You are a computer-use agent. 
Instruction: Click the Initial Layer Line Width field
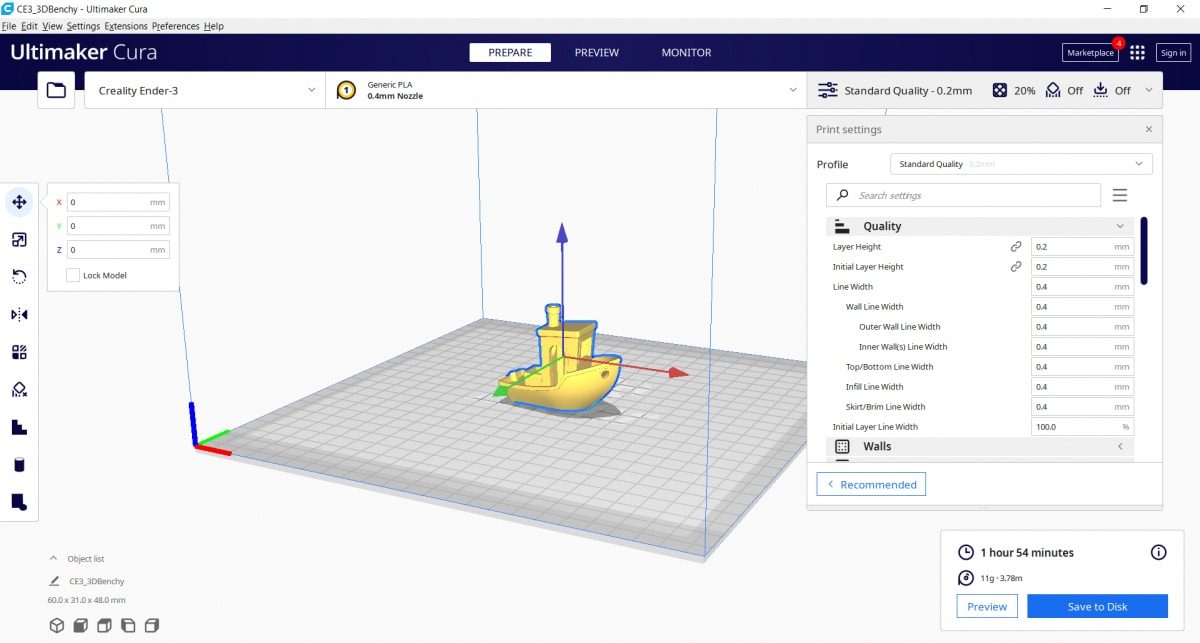click(x=1082, y=426)
